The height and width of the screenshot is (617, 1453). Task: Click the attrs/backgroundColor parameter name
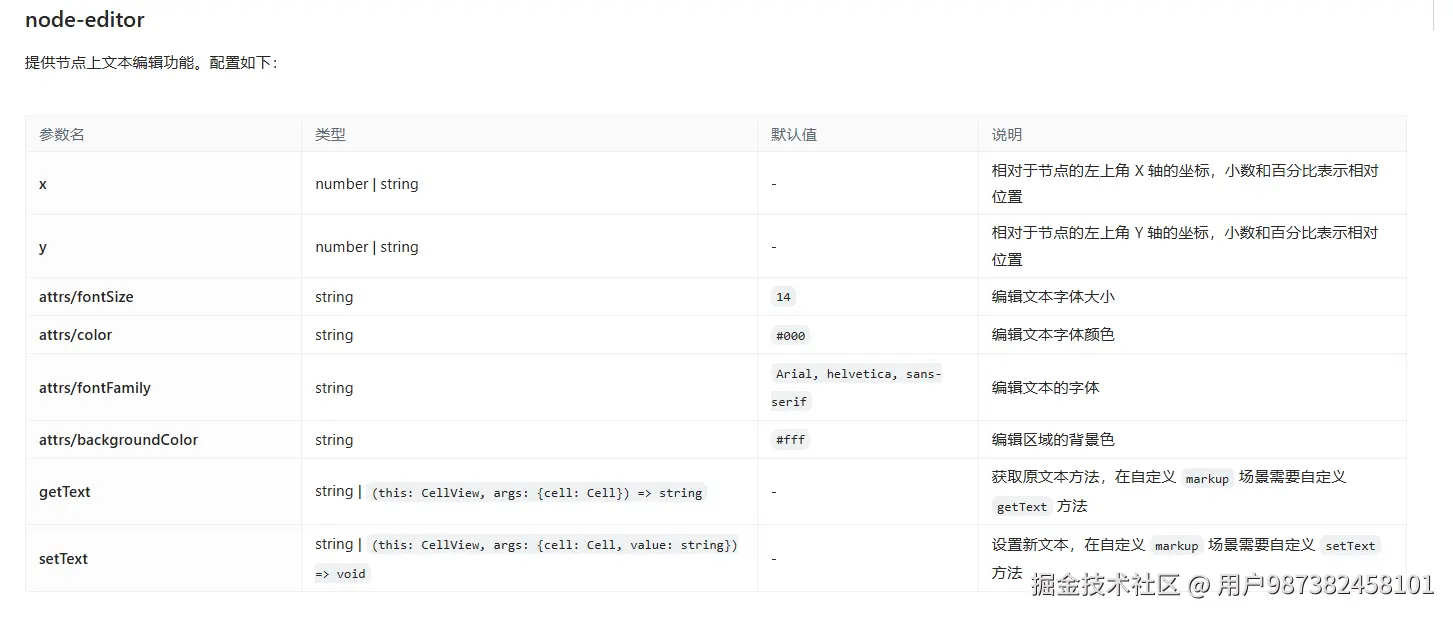118,440
